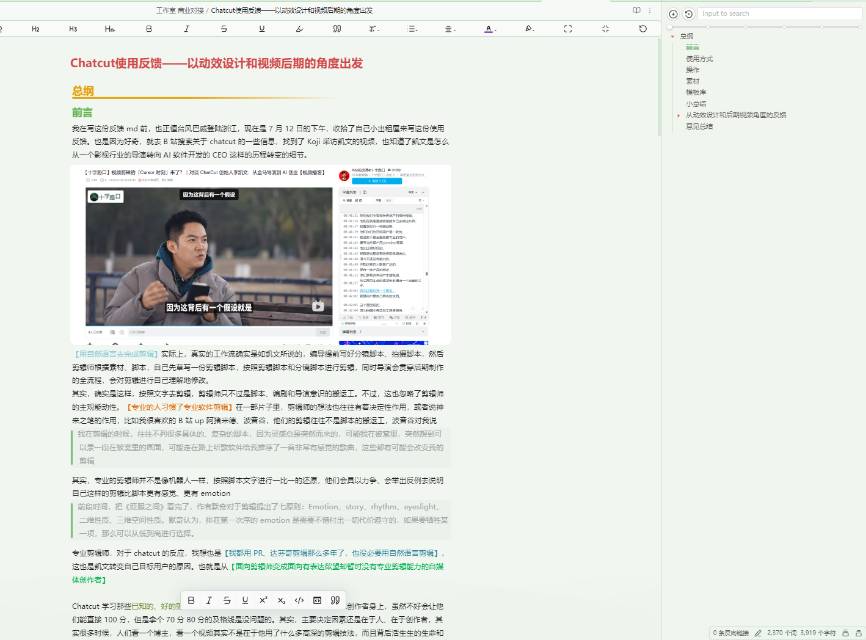866x640 pixels.
Task: Click inline code in the floating selection toolbar
Action: [299, 600]
